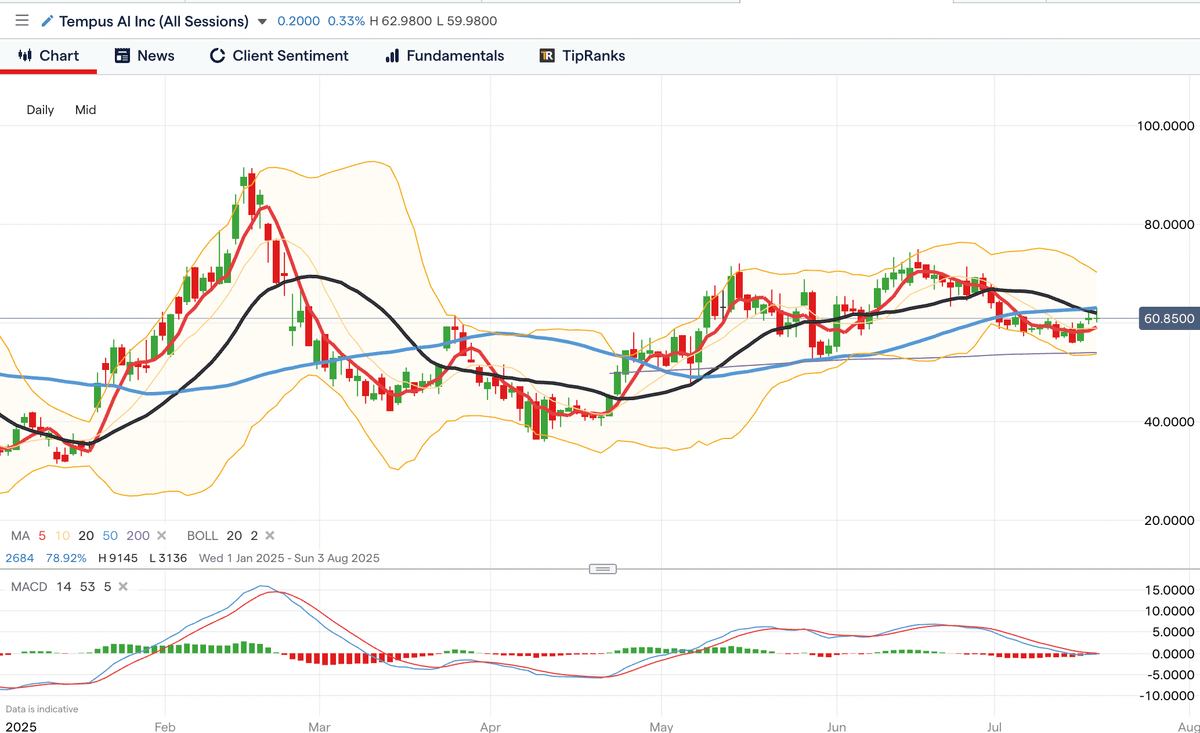This screenshot has width=1200, height=733.
Task: Click the TipRanks logo icon
Action: pyautogui.click(x=547, y=56)
